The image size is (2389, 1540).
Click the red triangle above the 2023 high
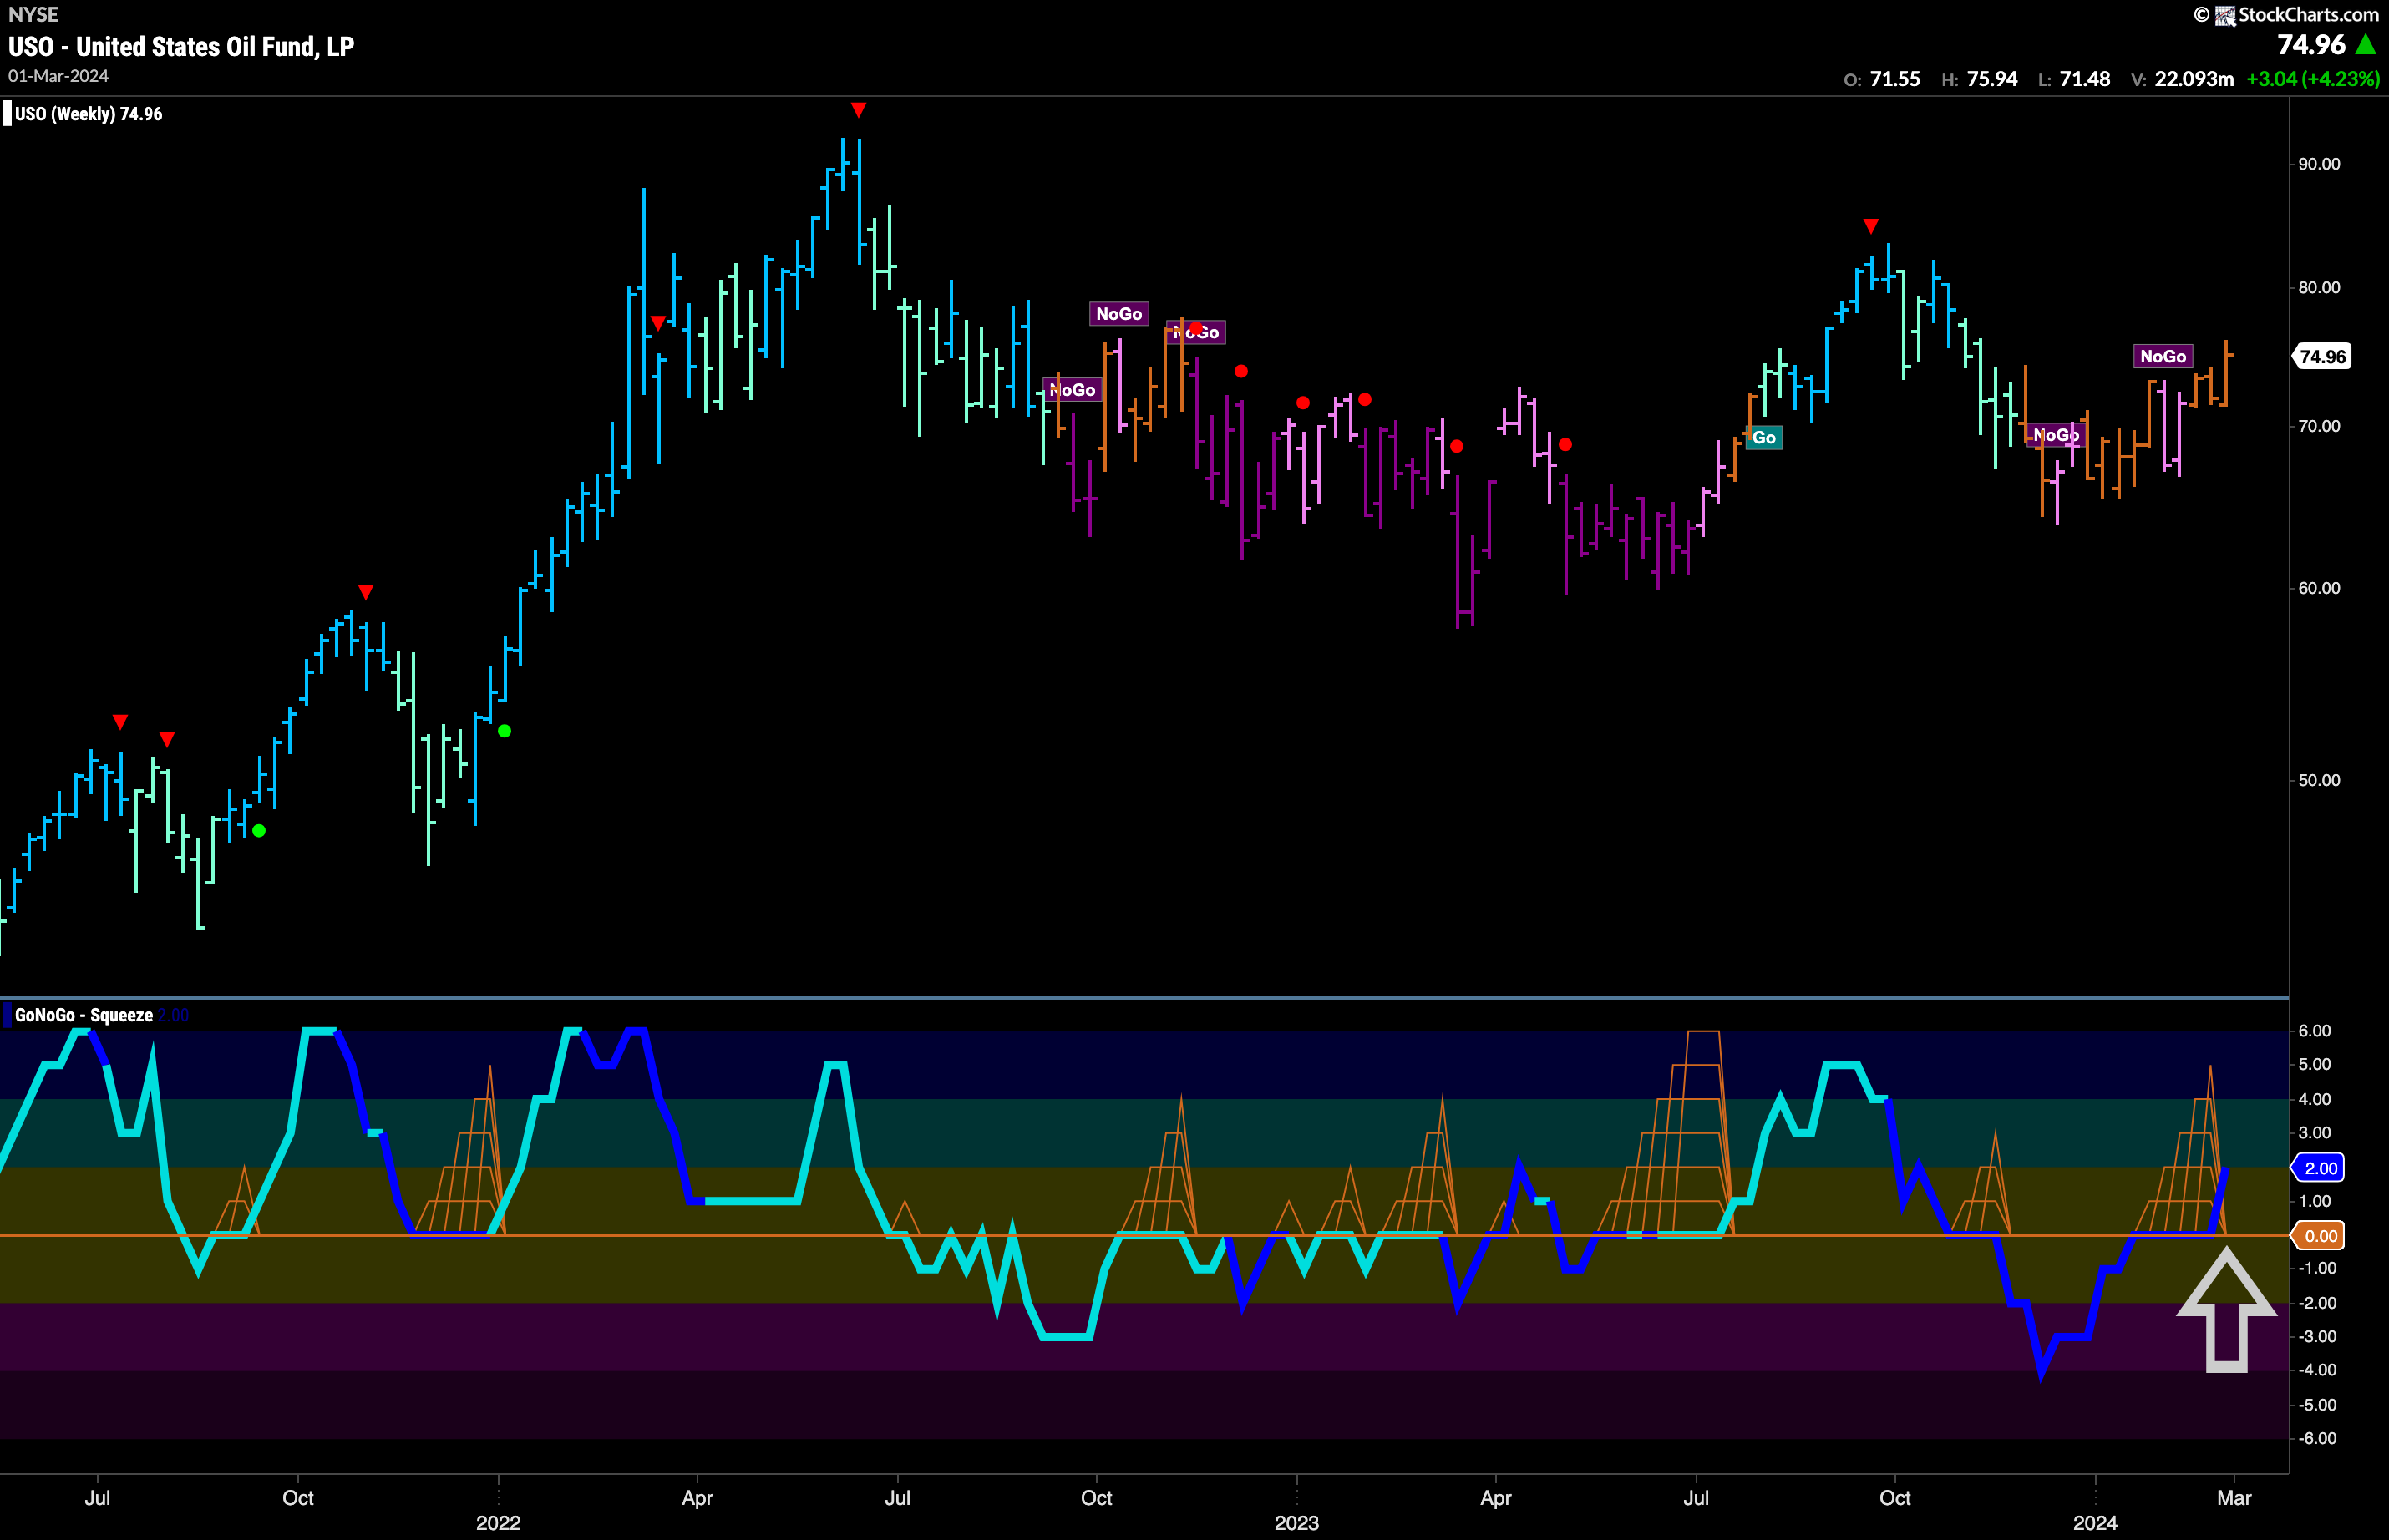tap(1871, 226)
